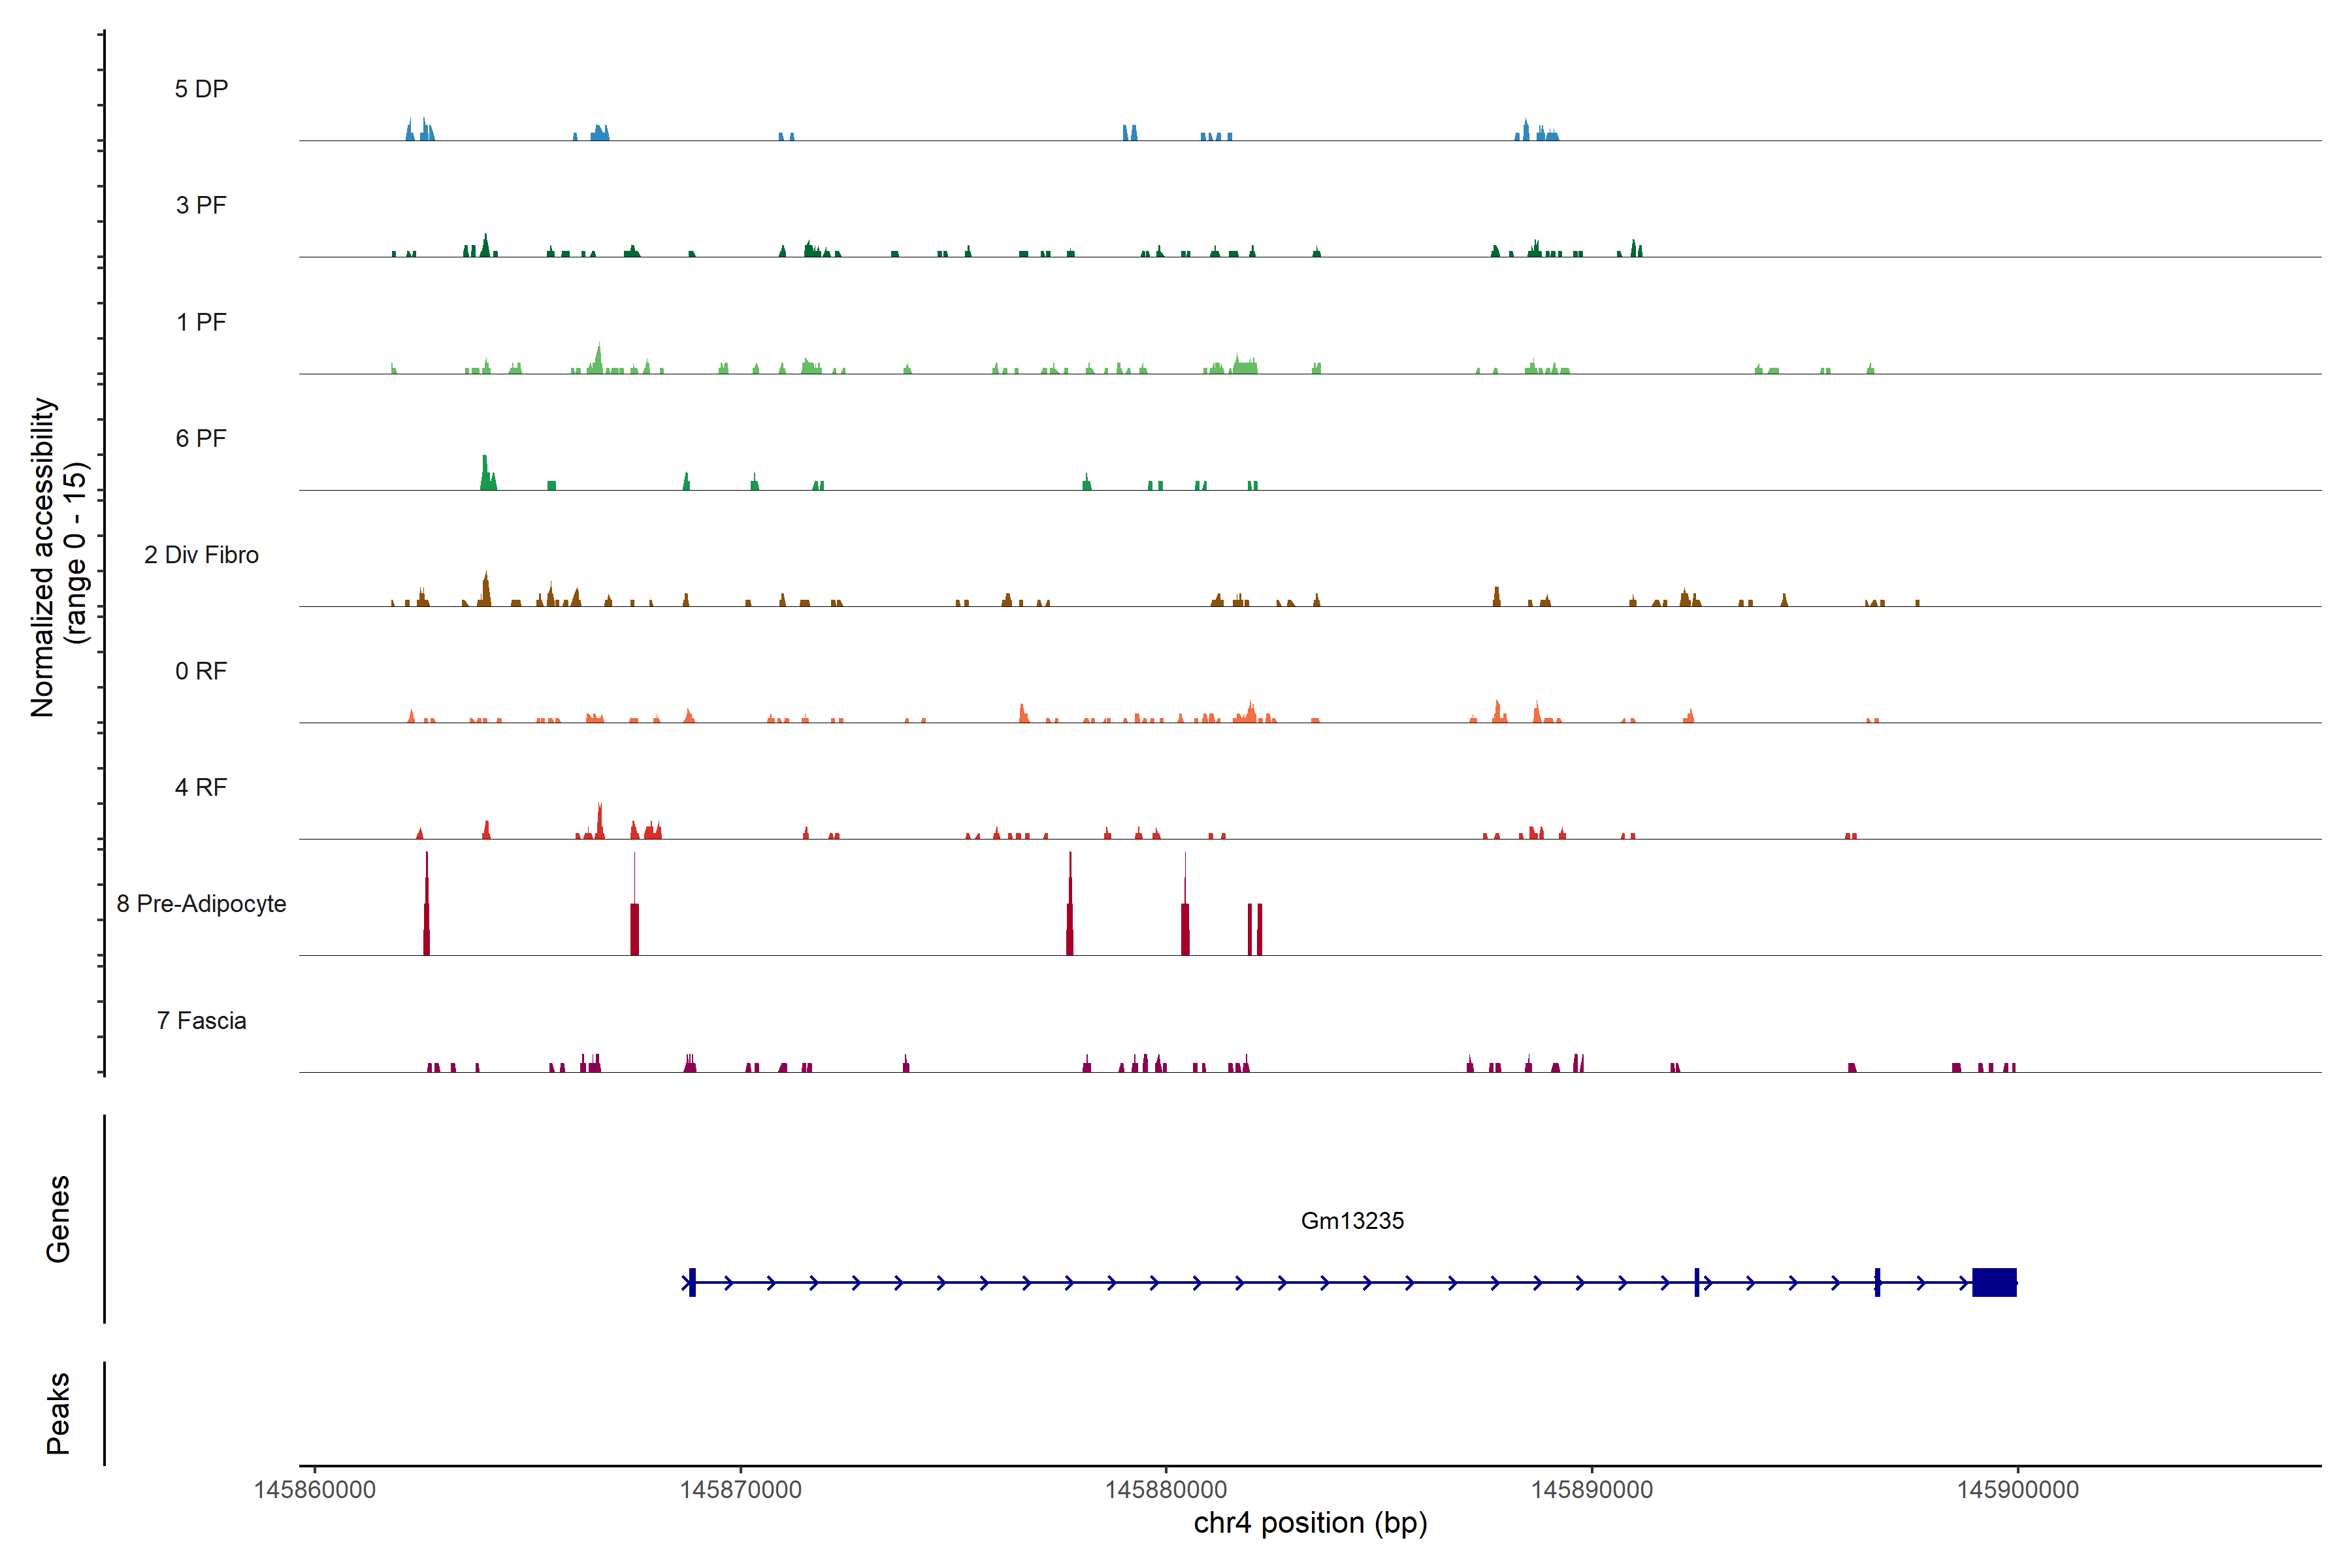Select the 3 PF track label

pyautogui.click(x=201, y=205)
